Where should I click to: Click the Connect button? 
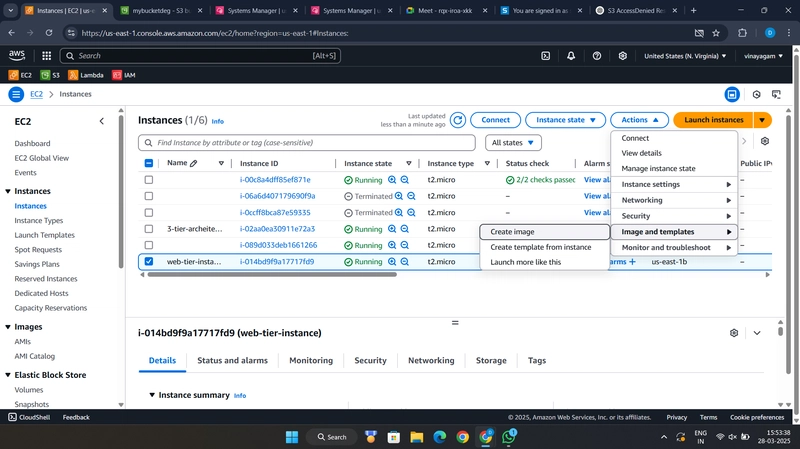(x=495, y=120)
